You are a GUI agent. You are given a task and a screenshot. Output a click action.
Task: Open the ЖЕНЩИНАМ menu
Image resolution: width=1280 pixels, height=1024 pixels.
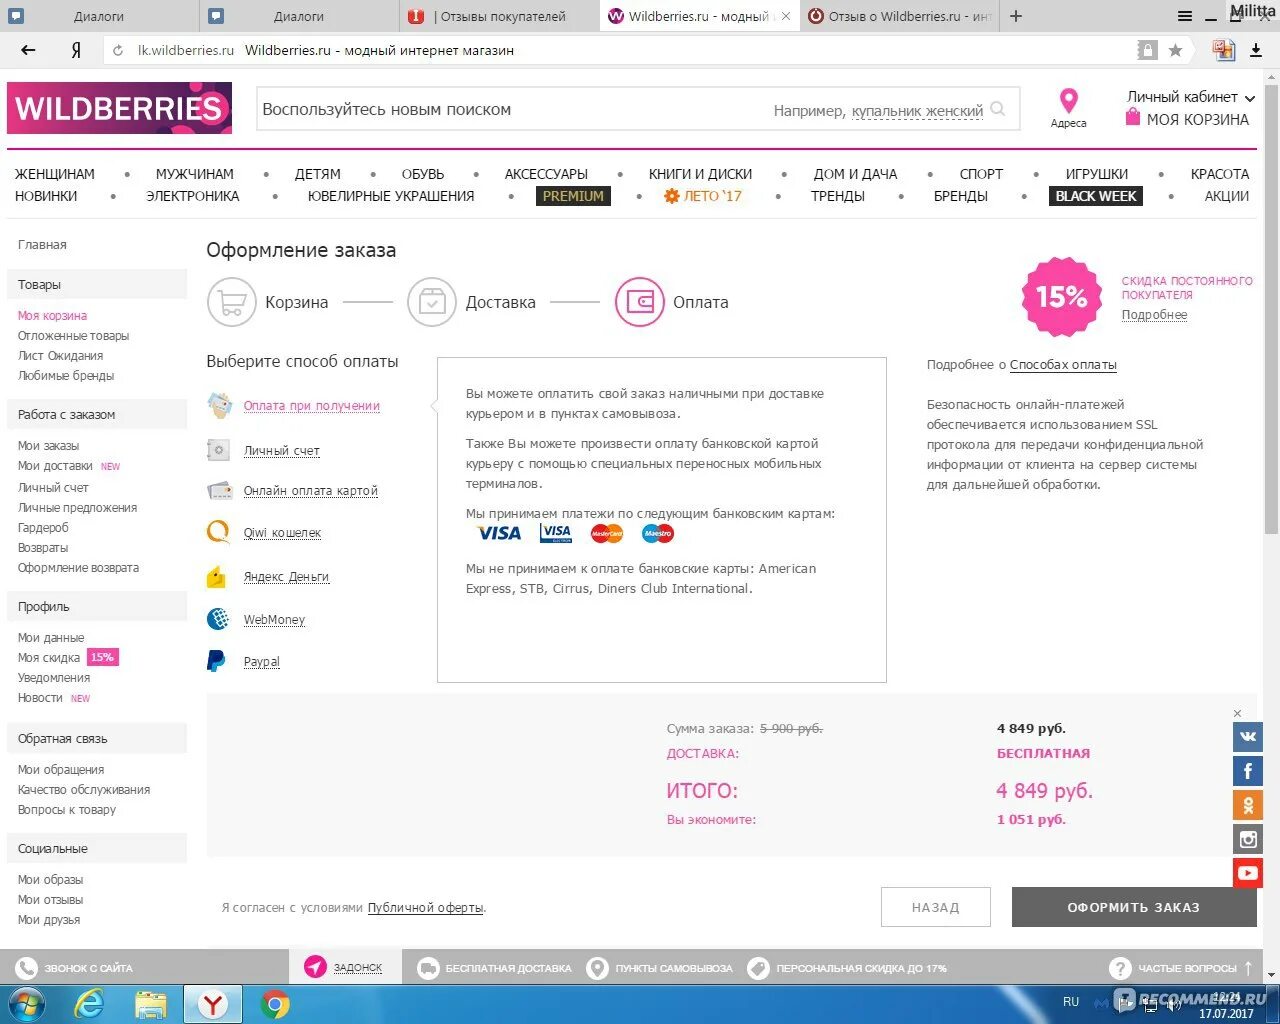54,174
